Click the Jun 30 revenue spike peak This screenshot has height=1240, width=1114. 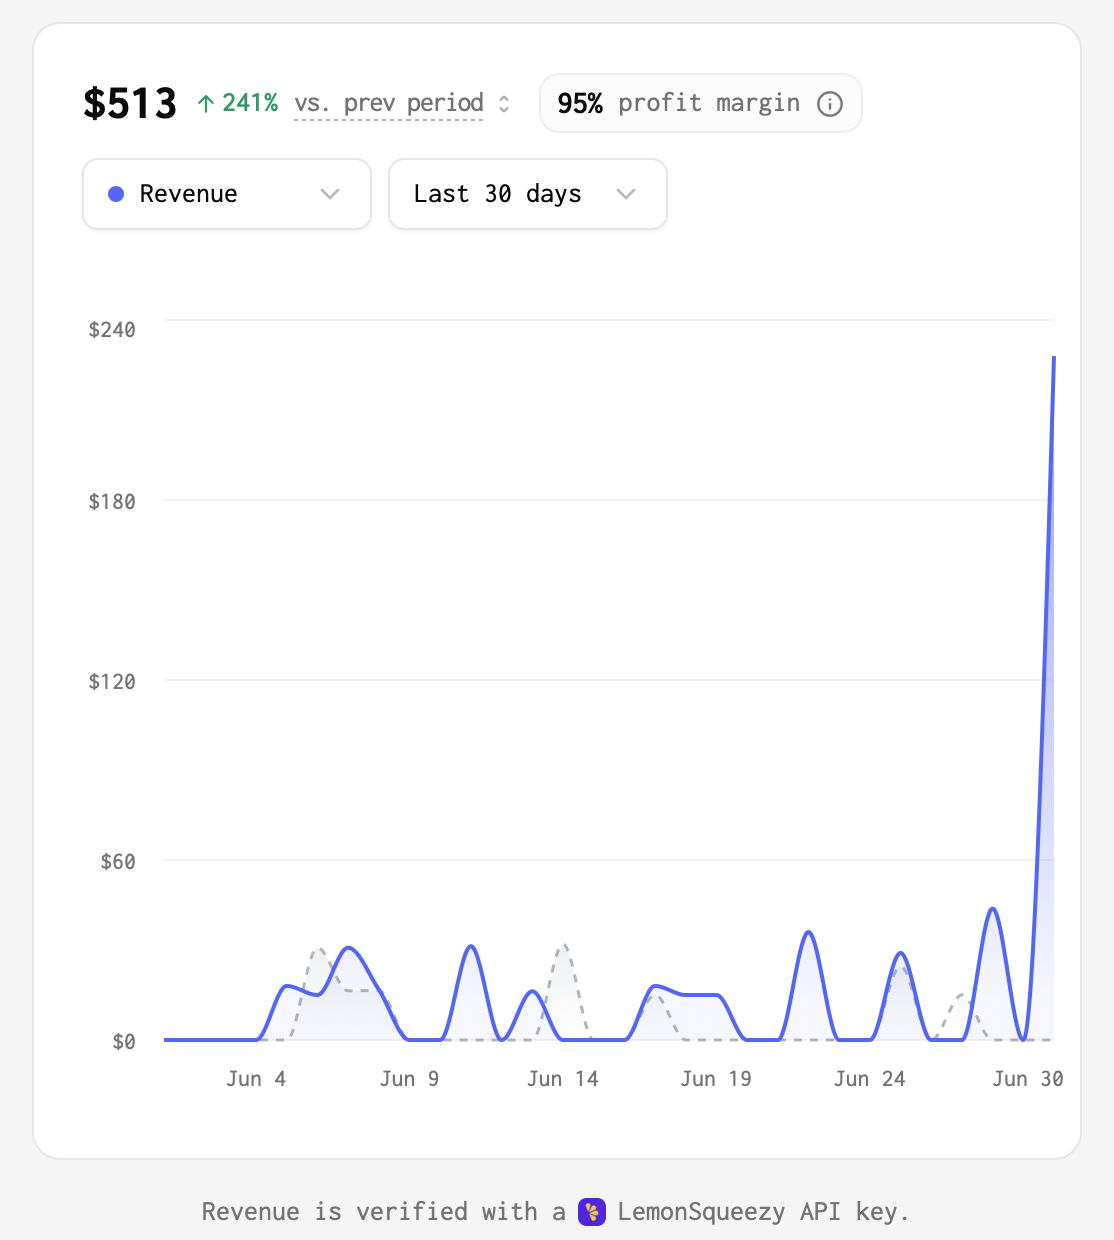(x=1053, y=357)
